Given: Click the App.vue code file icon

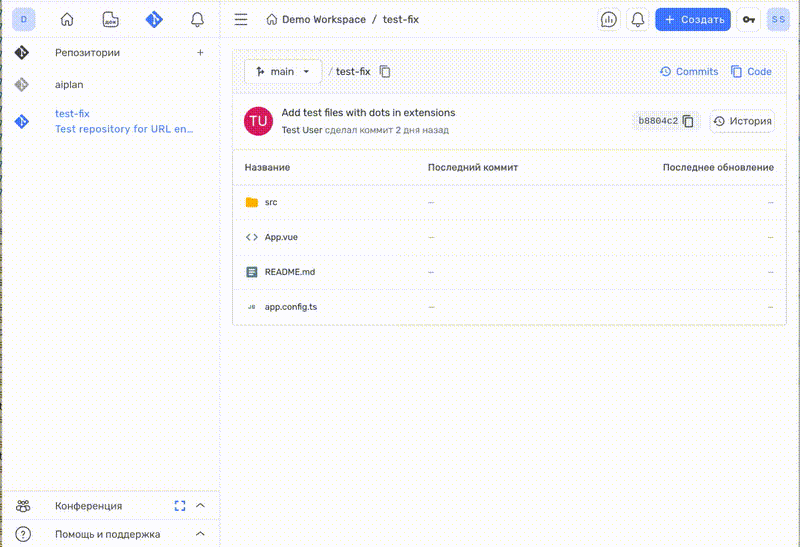Looking at the screenshot, I should coord(252,237).
